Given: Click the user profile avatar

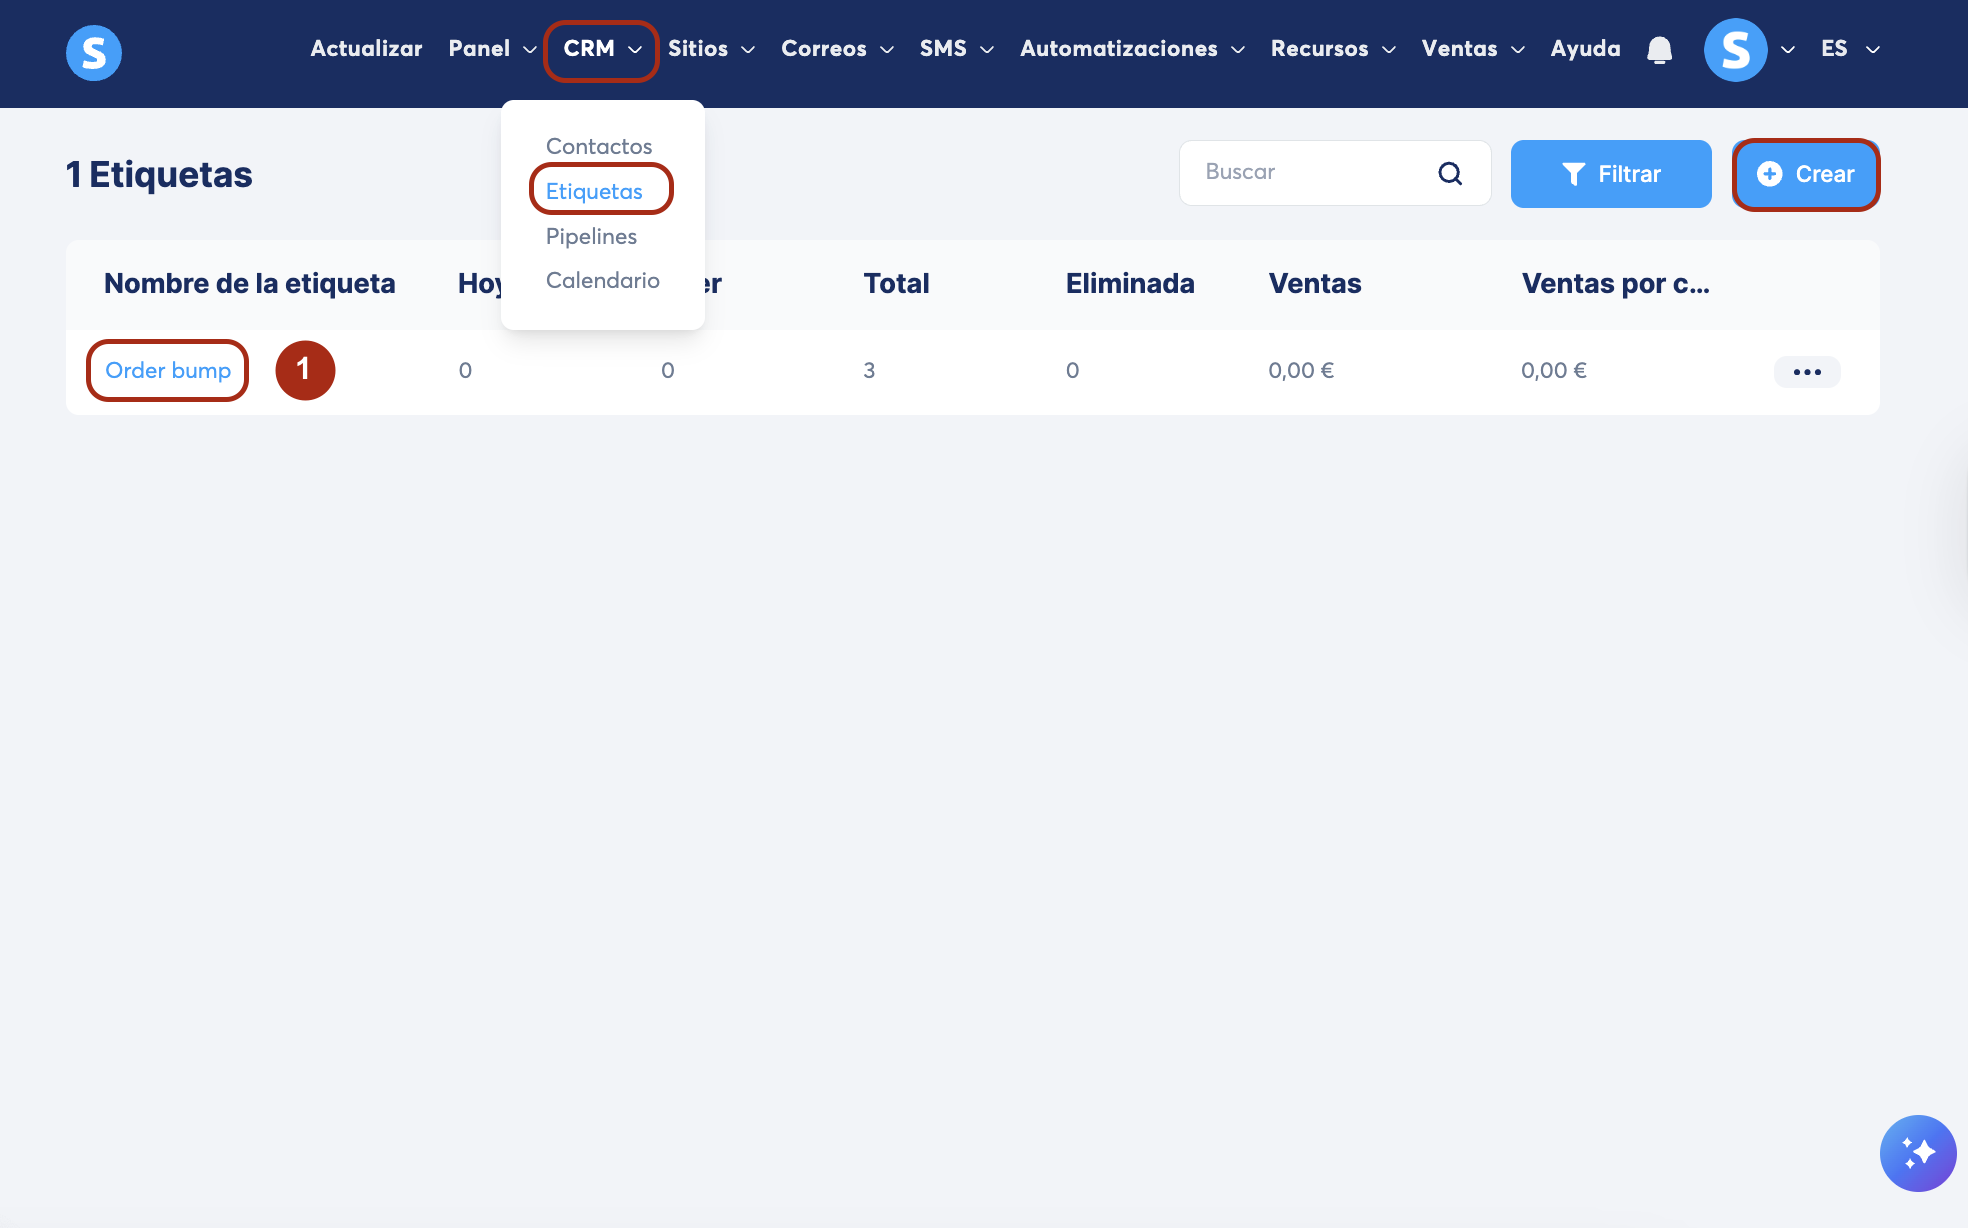Looking at the screenshot, I should coord(1735,50).
